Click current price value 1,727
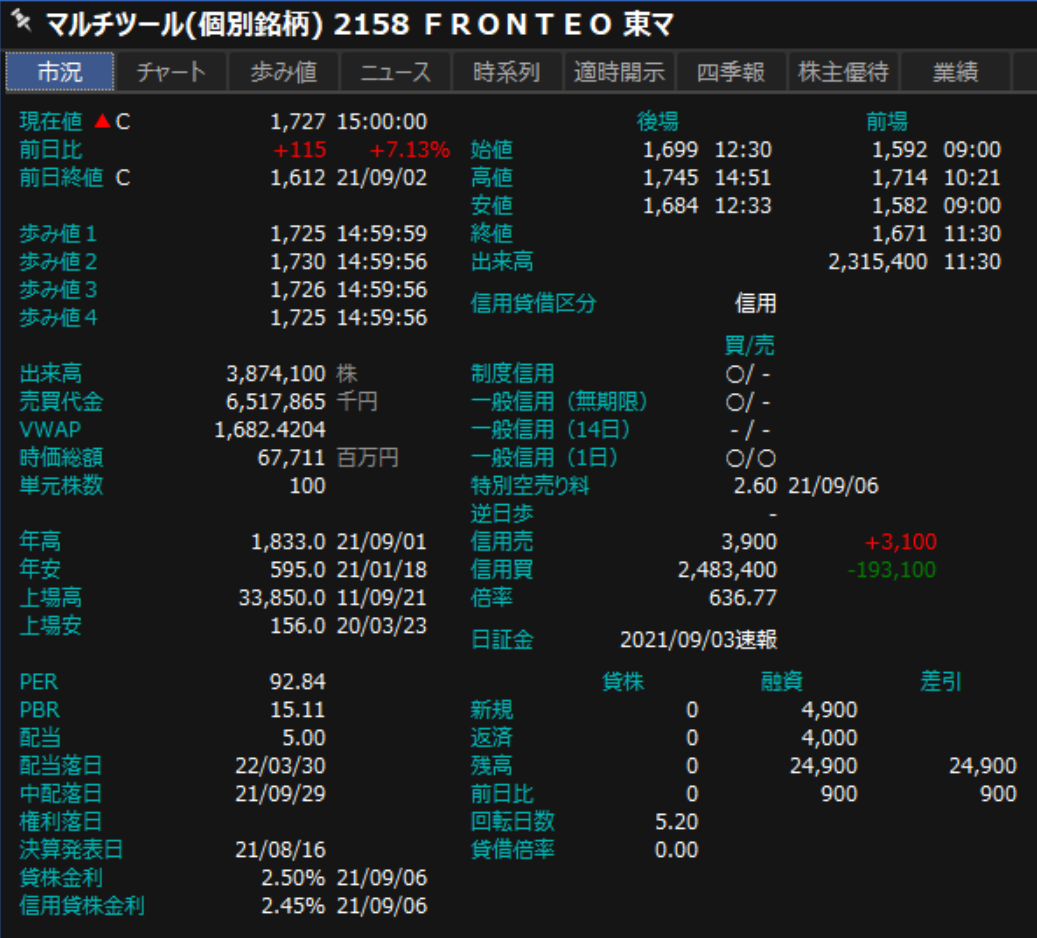 click(298, 121)
